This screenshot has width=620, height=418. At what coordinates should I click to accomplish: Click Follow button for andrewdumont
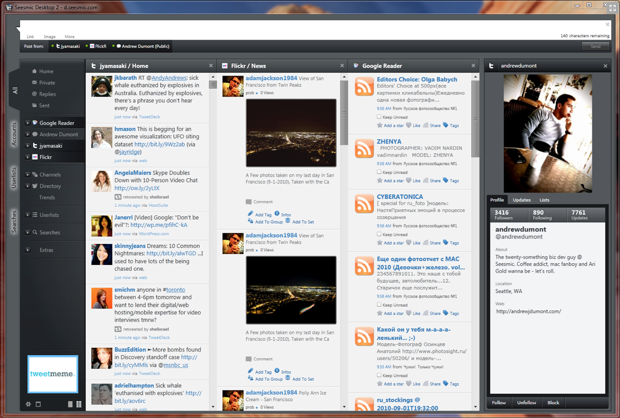click(499, 403)
